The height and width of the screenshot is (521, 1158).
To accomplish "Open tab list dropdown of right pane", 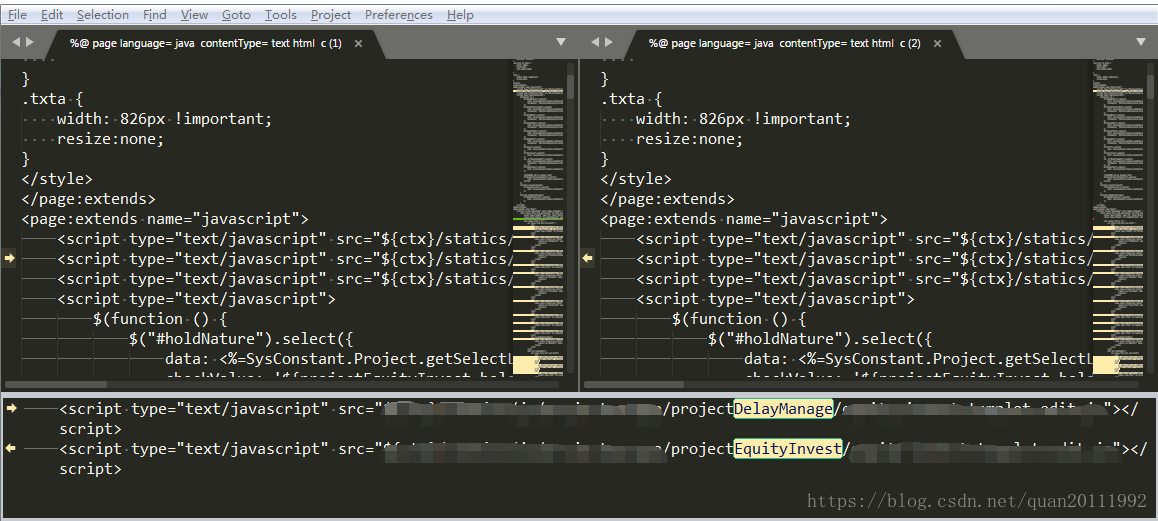I will (1141, 42).
